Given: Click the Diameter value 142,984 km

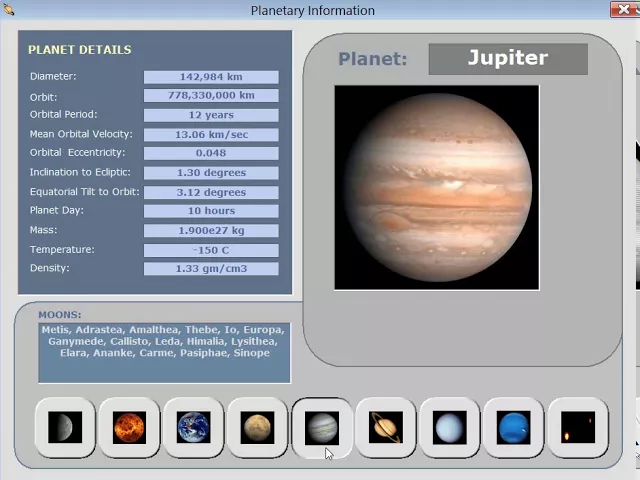Looking at the screenshot, I should (x=211, y=77).
